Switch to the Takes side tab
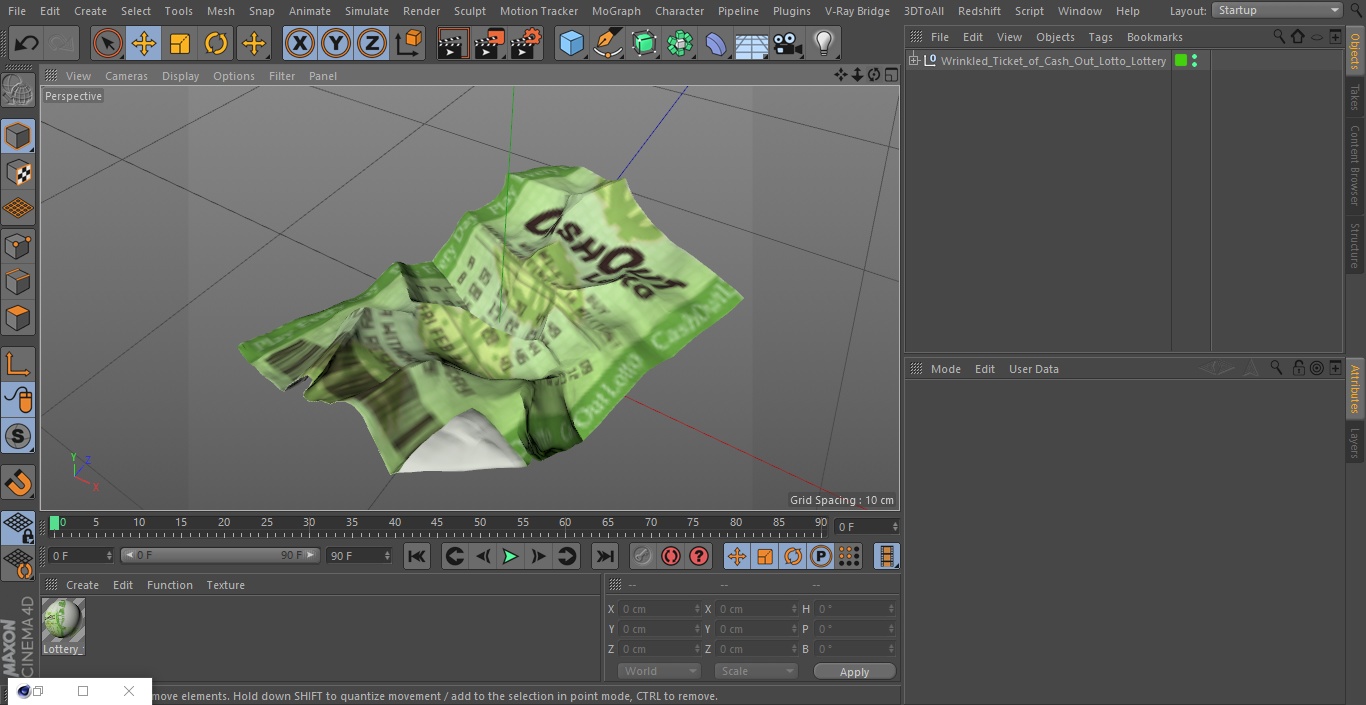1366x705 pixels. [x=1355, y=97]
